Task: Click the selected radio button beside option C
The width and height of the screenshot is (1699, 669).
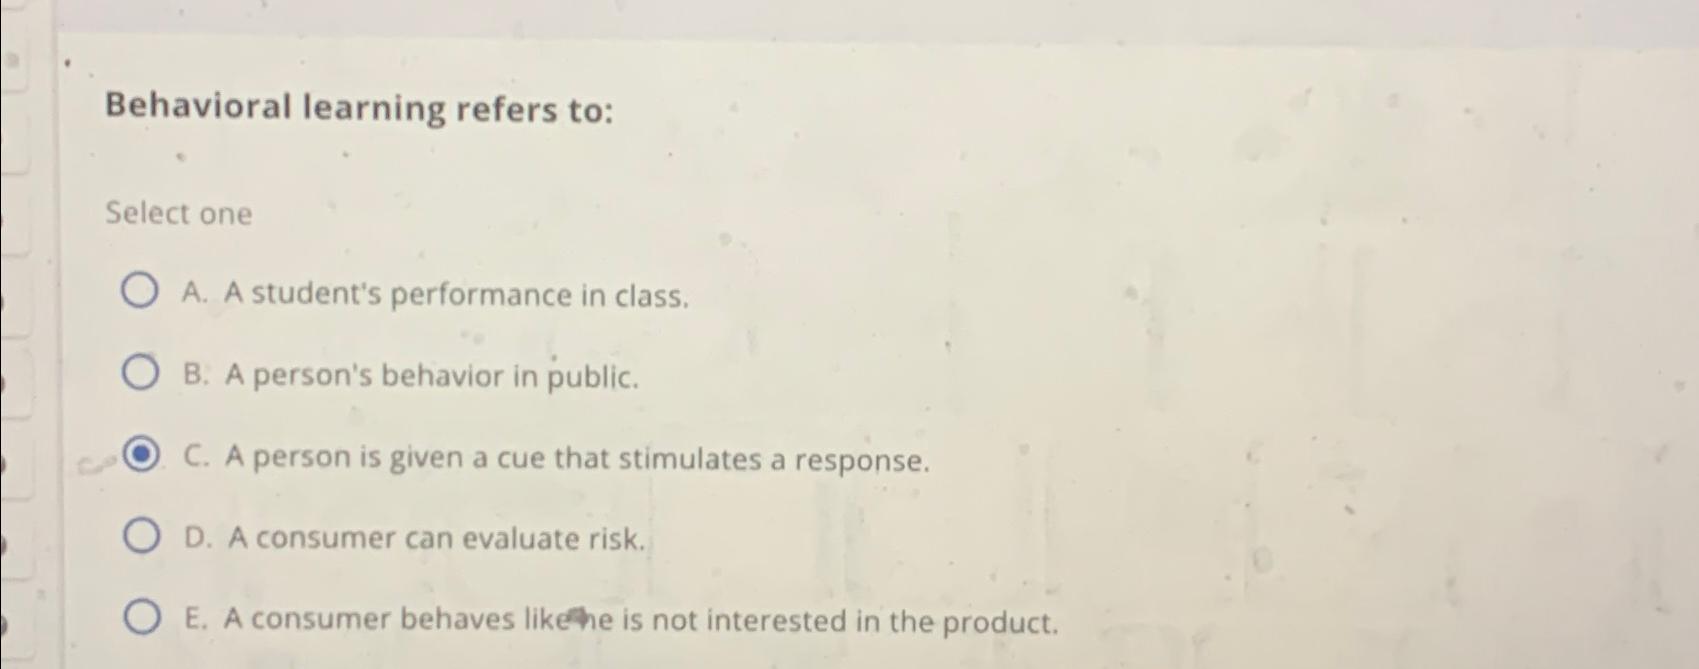Action: pyautogui.click(x=139, y=455)
